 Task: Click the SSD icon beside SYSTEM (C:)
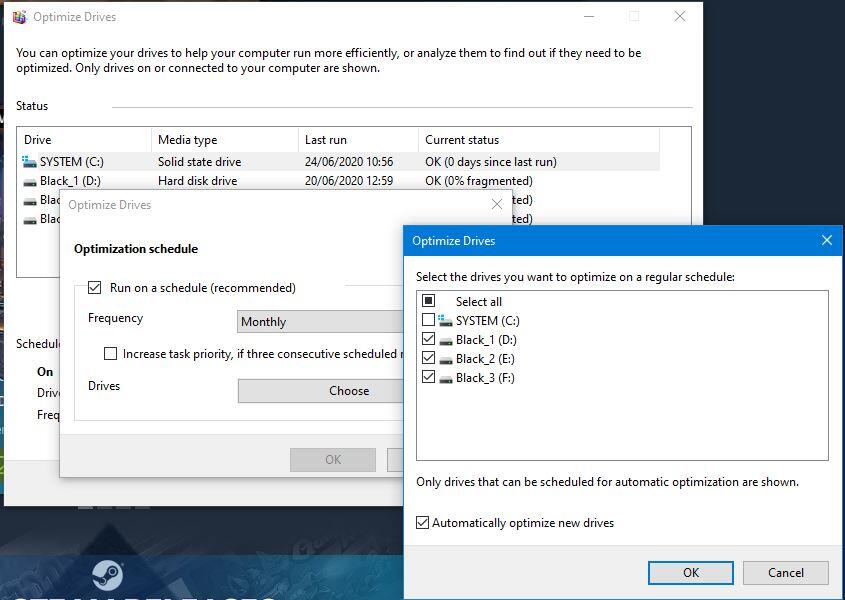tap(28, 161)
